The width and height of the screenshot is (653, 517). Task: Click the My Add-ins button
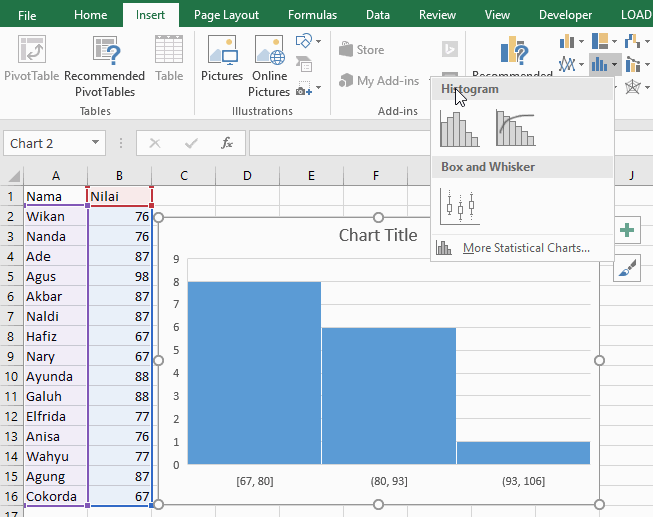379,80
